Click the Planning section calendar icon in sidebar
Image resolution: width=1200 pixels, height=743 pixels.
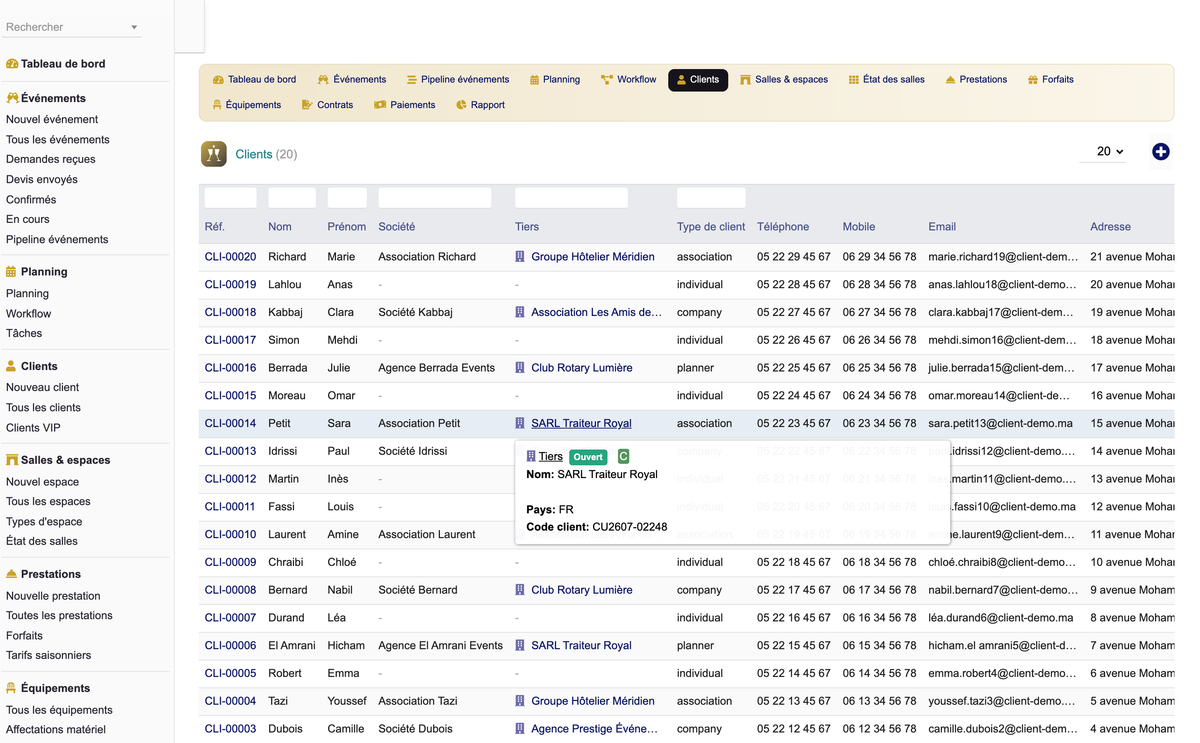[11, 272]
